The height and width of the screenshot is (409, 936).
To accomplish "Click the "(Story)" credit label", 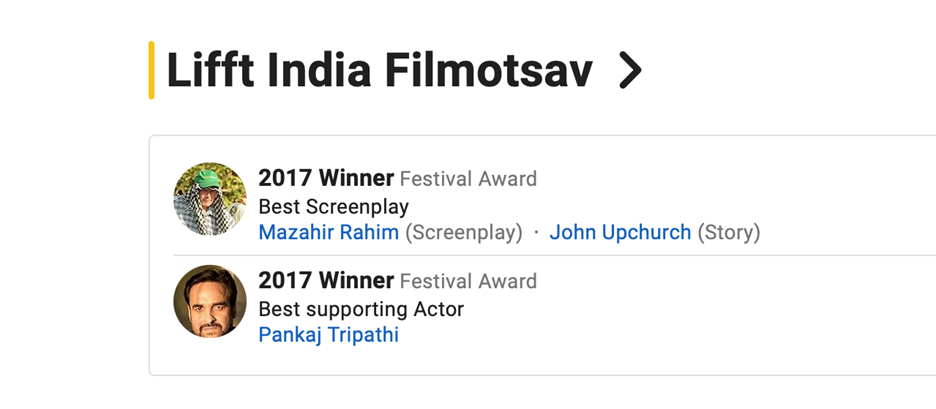I will 729,233.
